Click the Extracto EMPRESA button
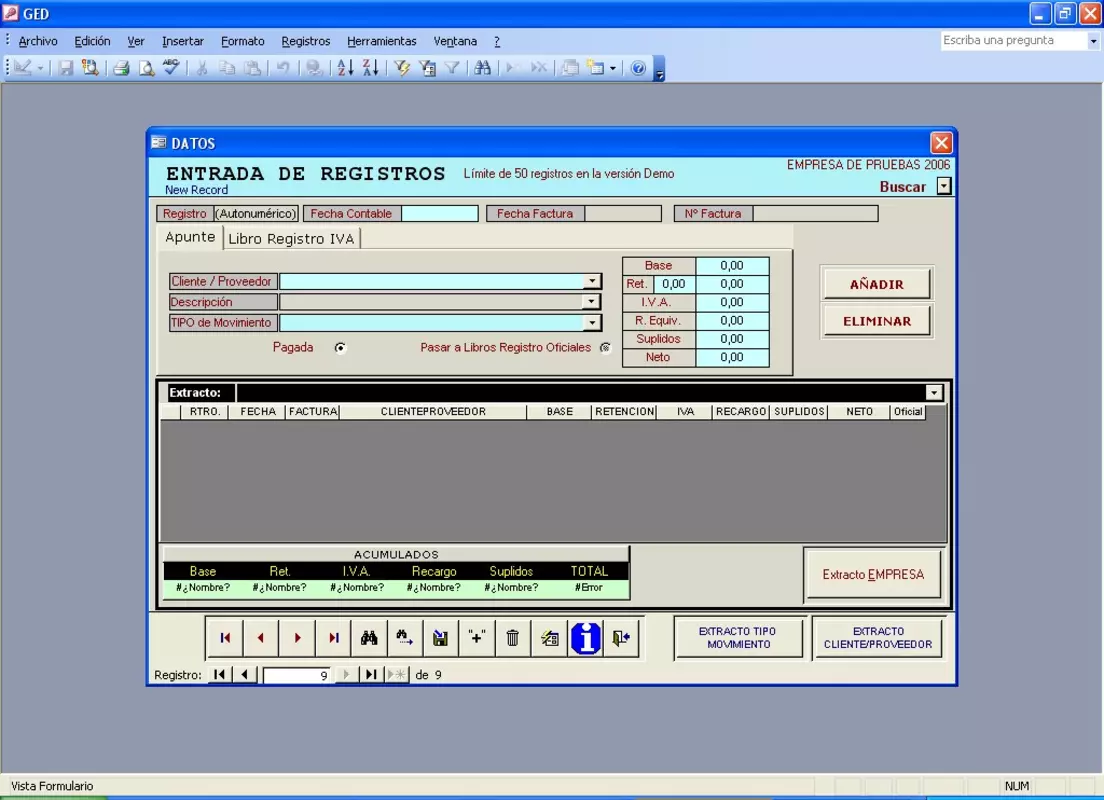The width and height of the screenshot is (1104, 800). click(x=873, y=575)
